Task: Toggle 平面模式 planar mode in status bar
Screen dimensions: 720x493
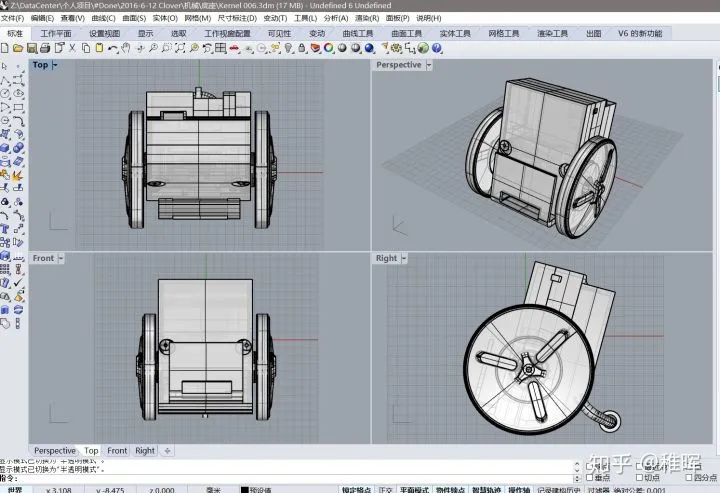Action: pos(414,489)
